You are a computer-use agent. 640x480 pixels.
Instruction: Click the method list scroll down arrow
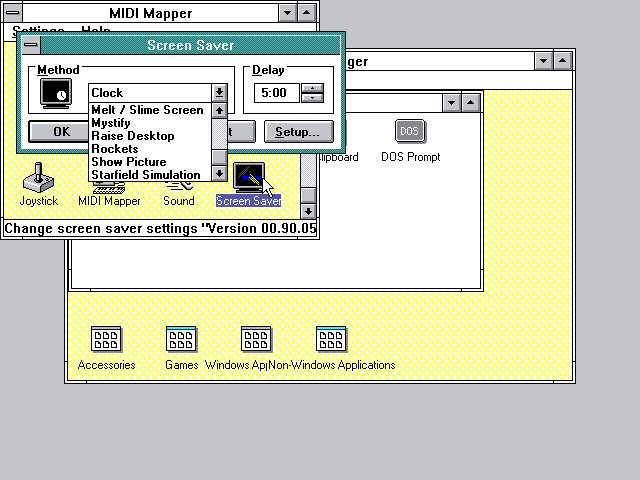coord(220,174)
